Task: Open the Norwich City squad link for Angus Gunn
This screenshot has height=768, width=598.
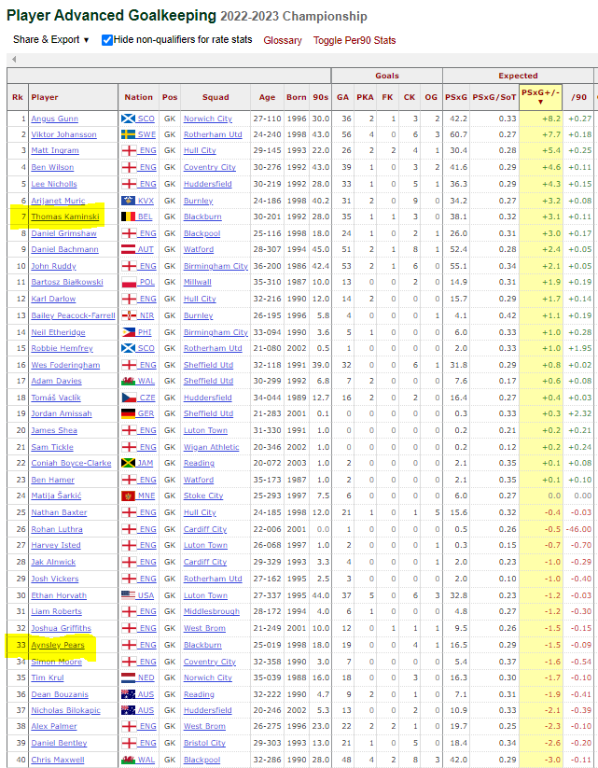Action: [x=208, y=119]
